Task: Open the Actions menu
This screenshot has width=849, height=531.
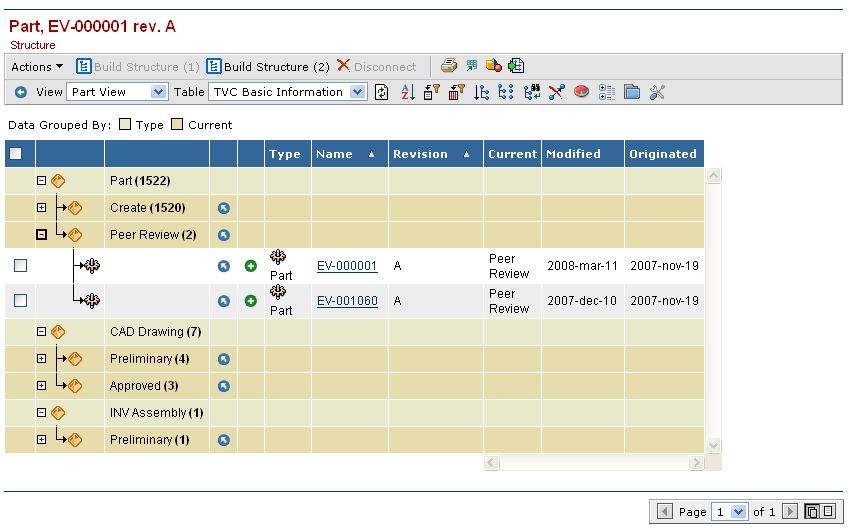Action: click(x=37, y=67)
